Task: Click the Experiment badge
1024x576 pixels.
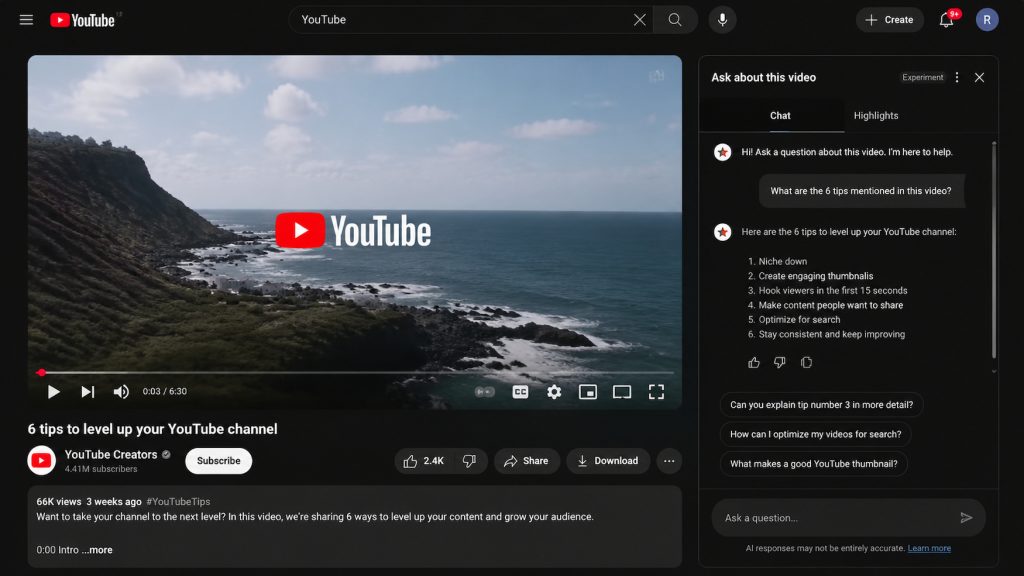Action: tap(923, 77)
